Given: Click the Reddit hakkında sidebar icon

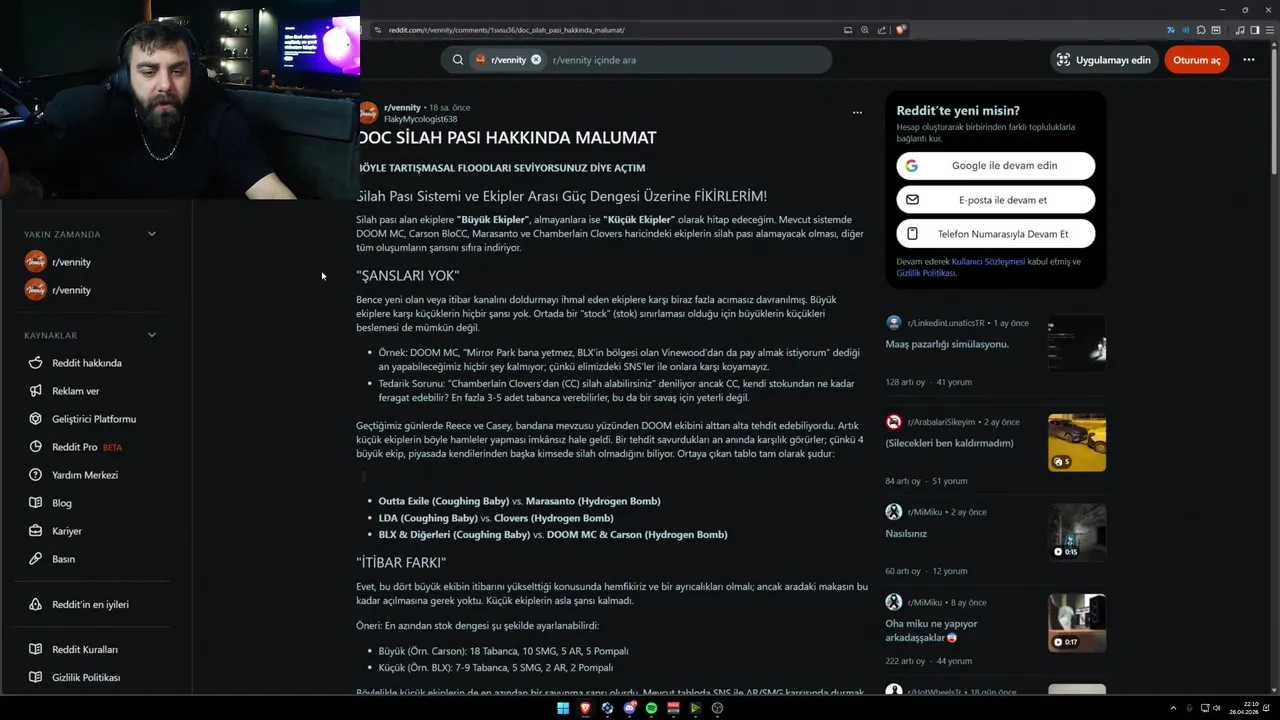Looking at the screenshot, I should click(36, 363).
